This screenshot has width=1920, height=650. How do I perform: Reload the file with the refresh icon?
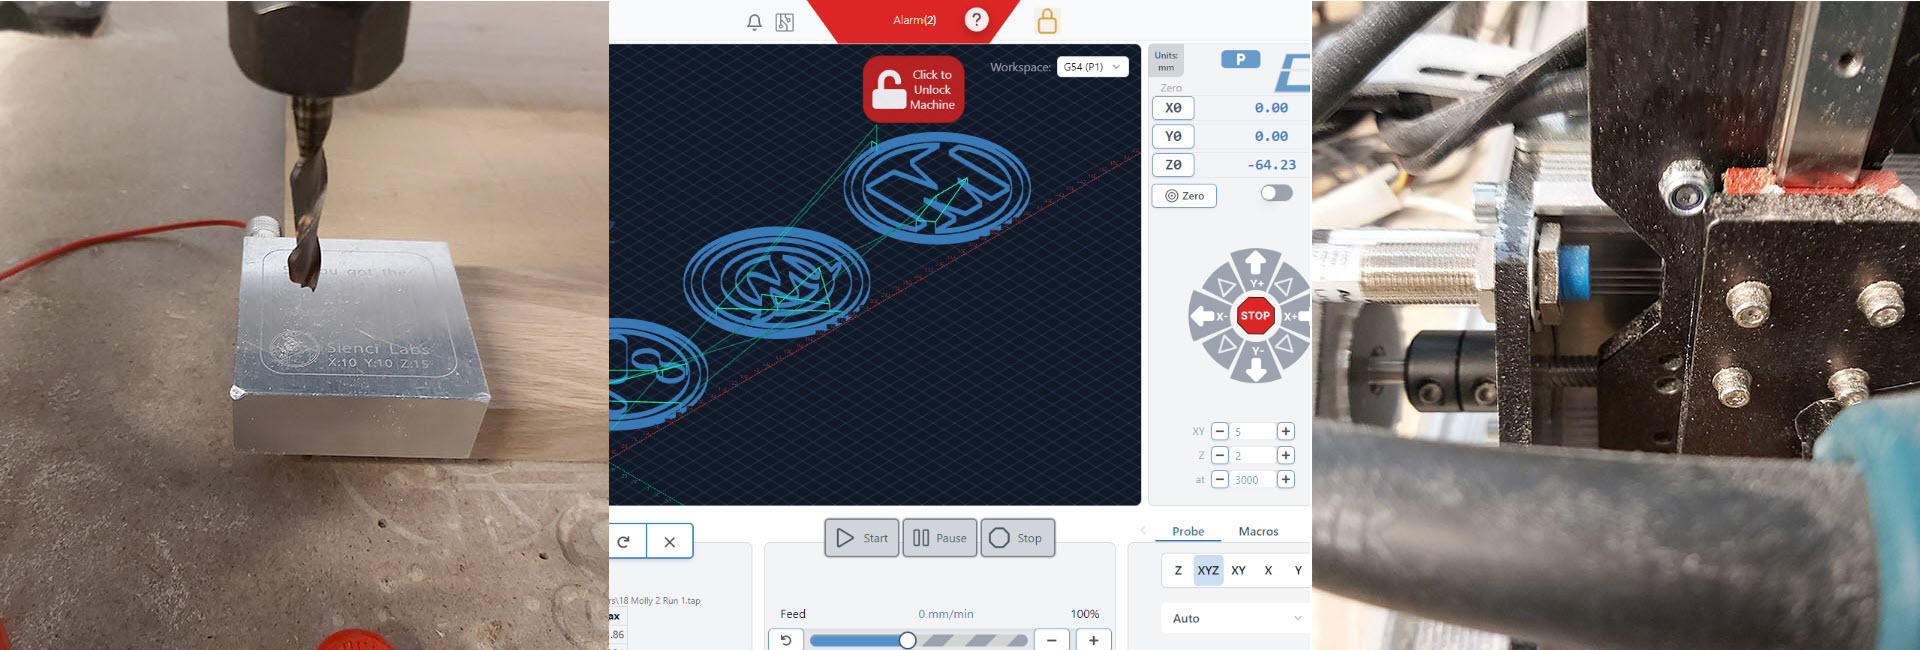point(624,541)
